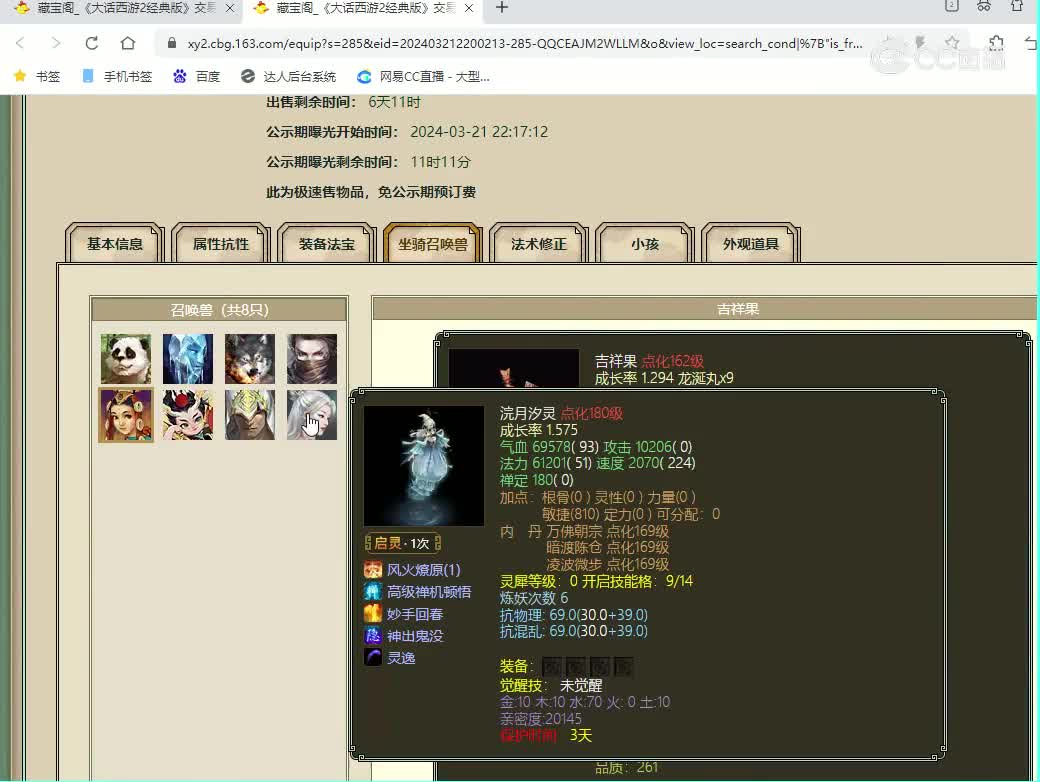Switch to the 外观道具 tab
Viewport: 1040px width, 782px height.
coord(751,243)
